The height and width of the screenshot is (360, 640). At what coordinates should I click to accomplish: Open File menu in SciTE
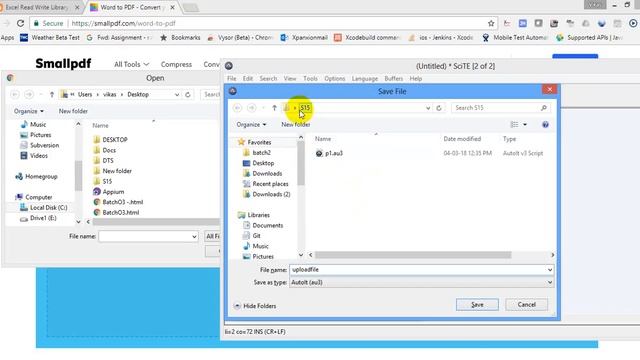(231, 78)
